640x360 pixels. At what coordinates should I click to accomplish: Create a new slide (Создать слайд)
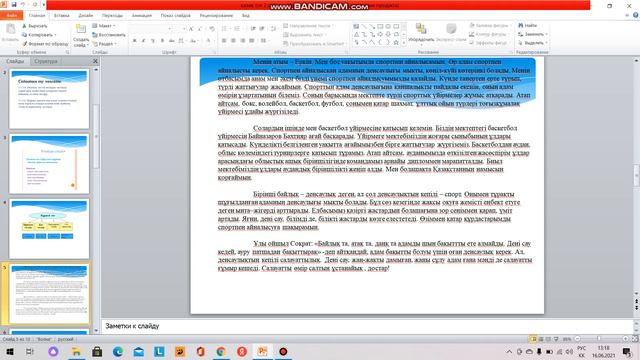tap(81, 36)
